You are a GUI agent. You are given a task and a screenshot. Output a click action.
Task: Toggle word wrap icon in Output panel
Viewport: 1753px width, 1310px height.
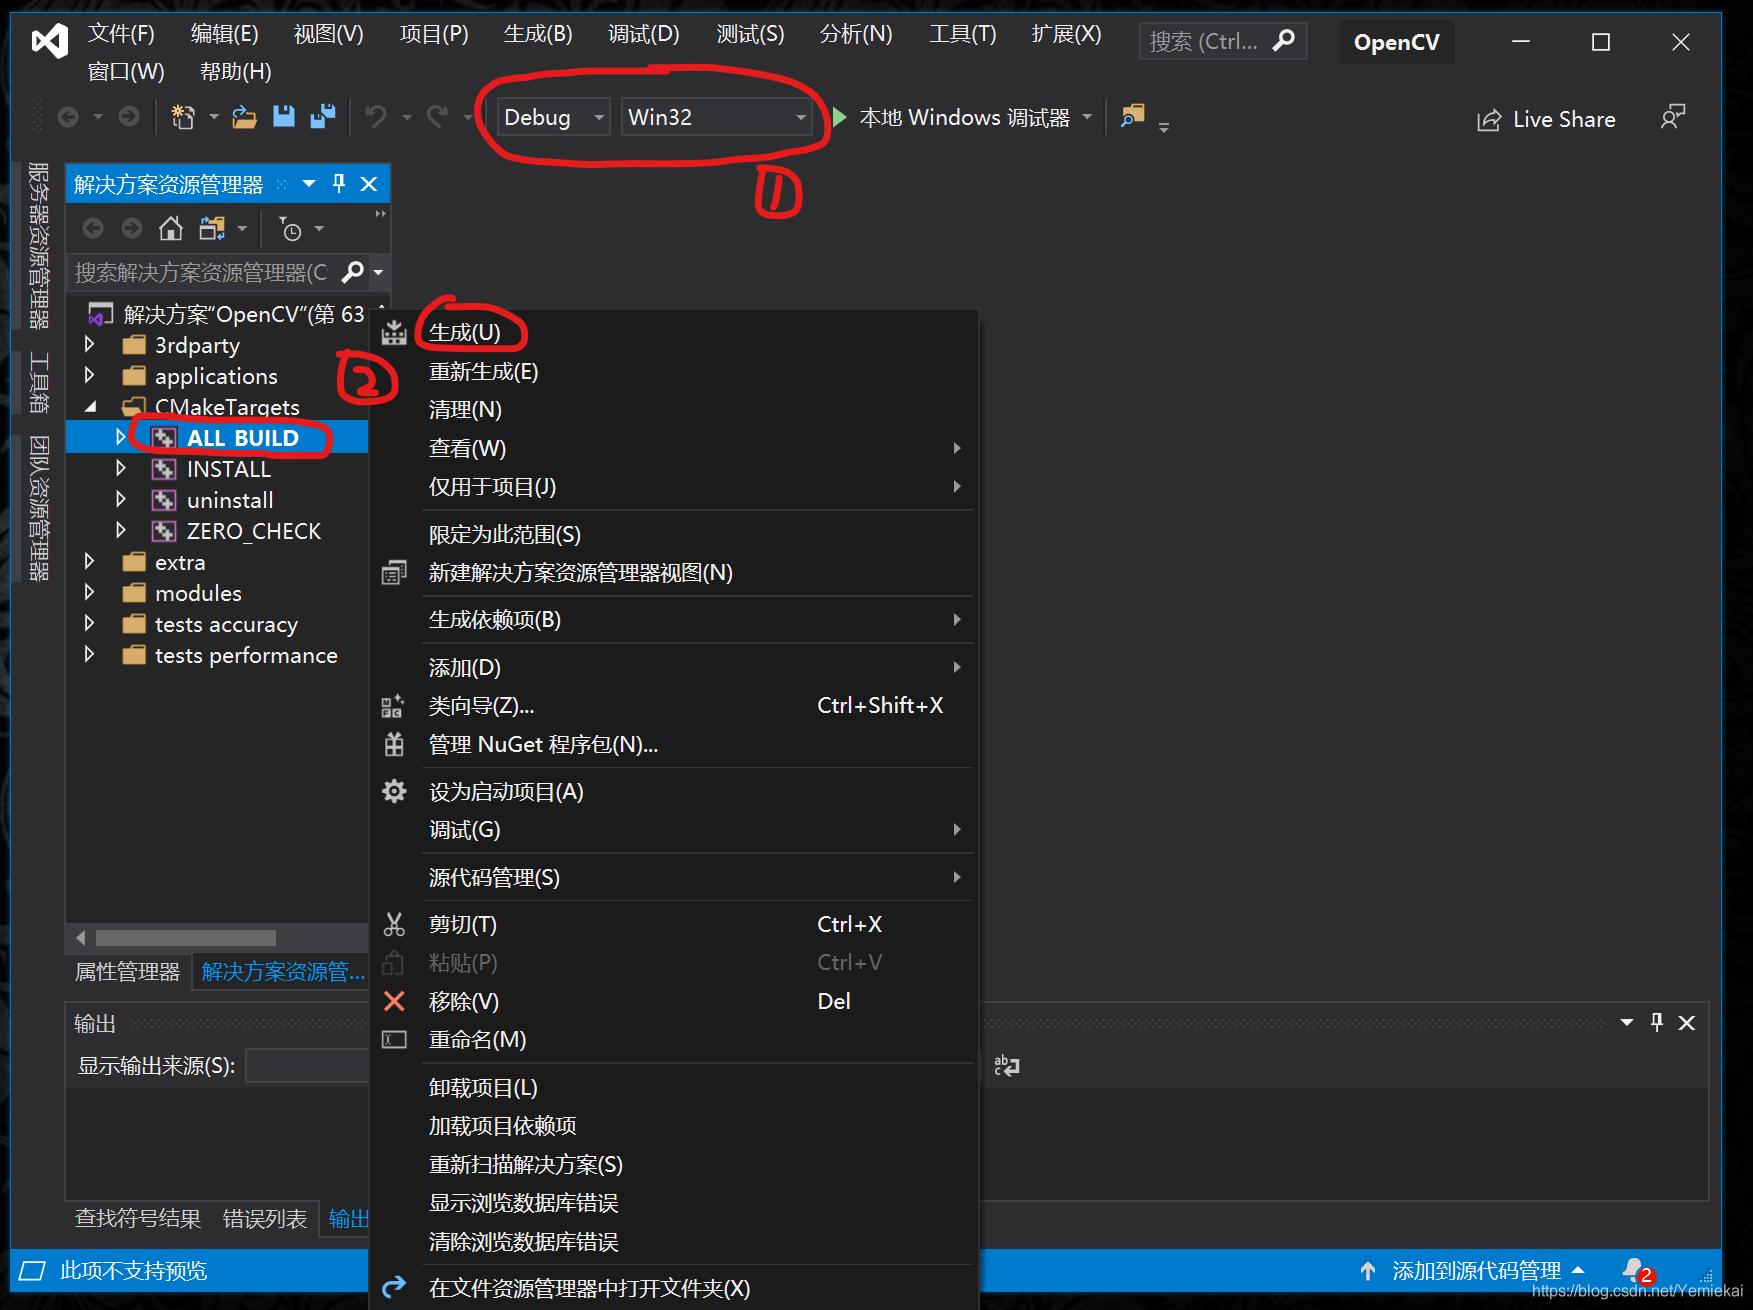(x=1006, y=1066)
